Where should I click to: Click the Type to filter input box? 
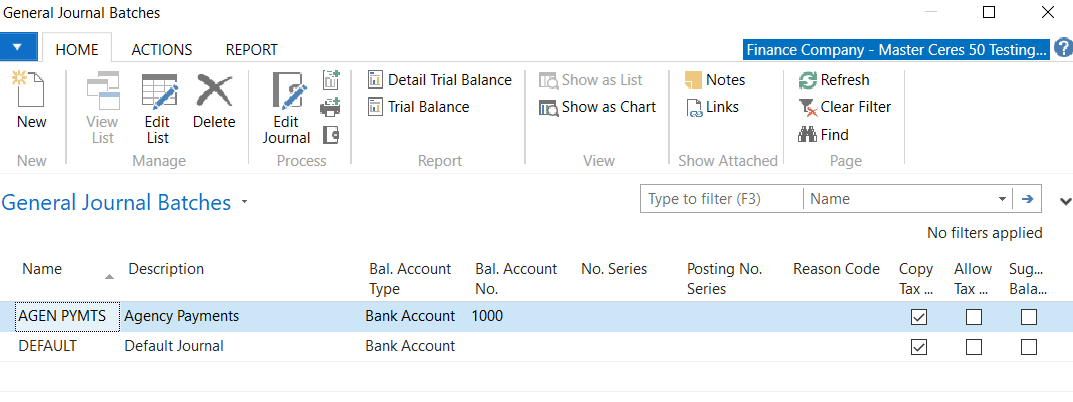(721, 199)
